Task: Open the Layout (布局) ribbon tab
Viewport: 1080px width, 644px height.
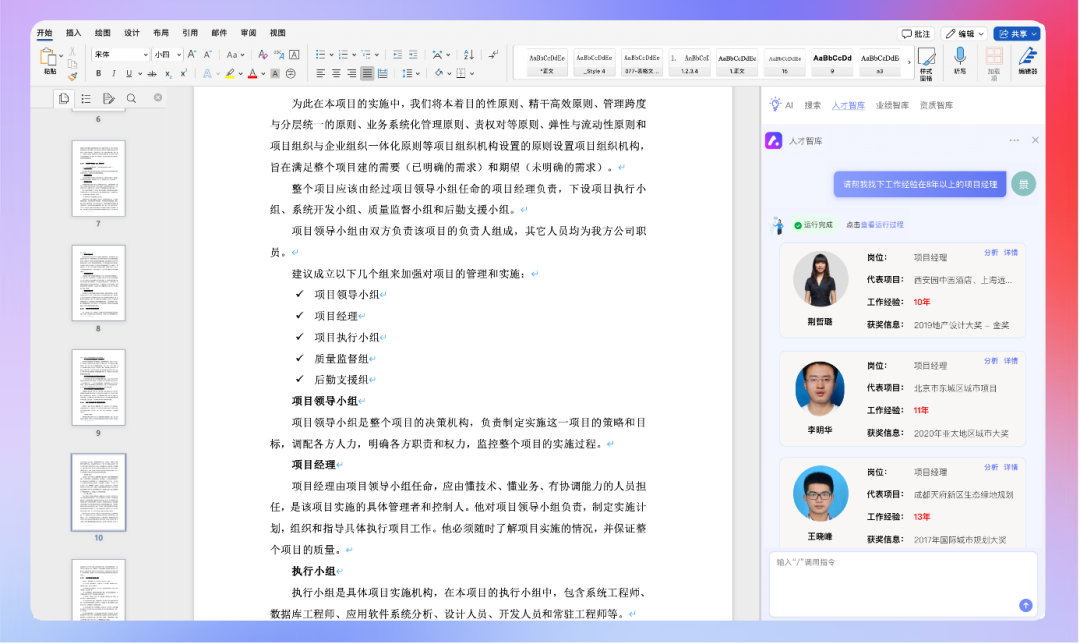Action: pyautogui.click(x=160, y=33)
